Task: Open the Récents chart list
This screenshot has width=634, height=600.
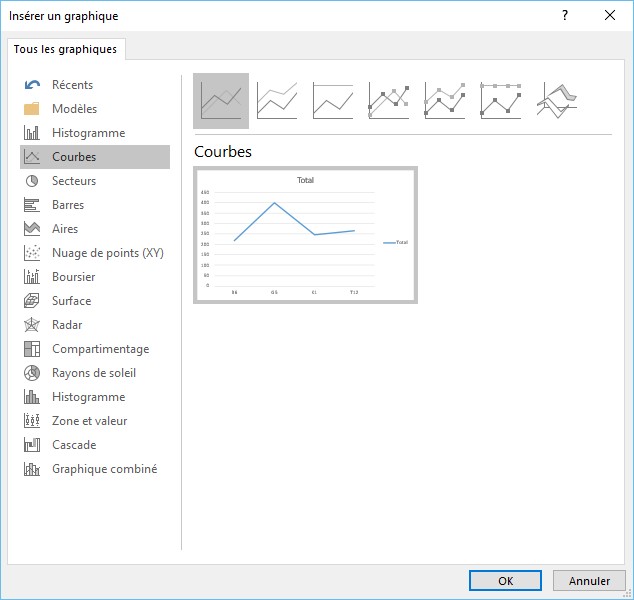Action: pos(72,85)
